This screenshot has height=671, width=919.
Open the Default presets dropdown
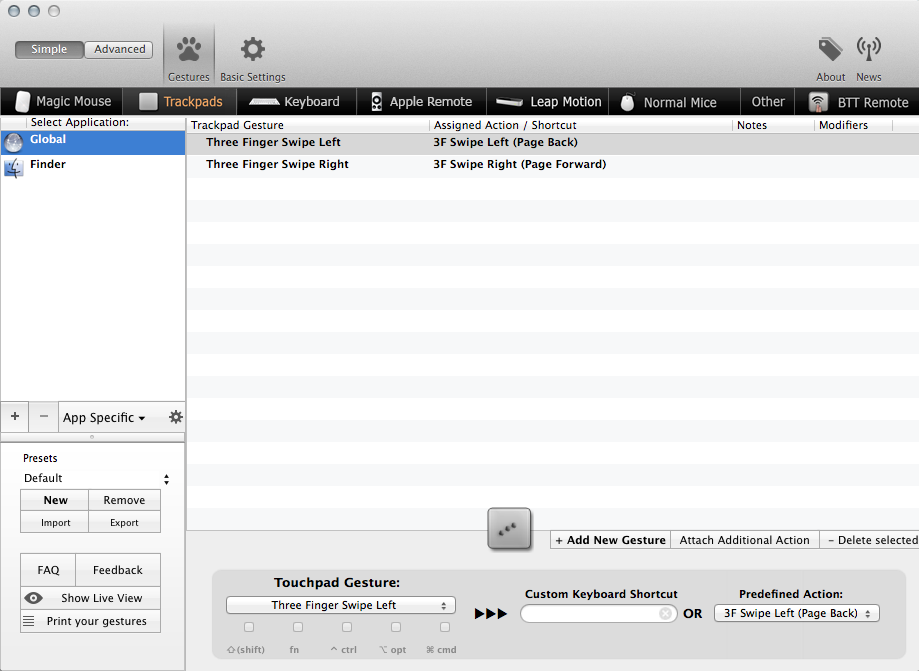click(x=96, y=478)
